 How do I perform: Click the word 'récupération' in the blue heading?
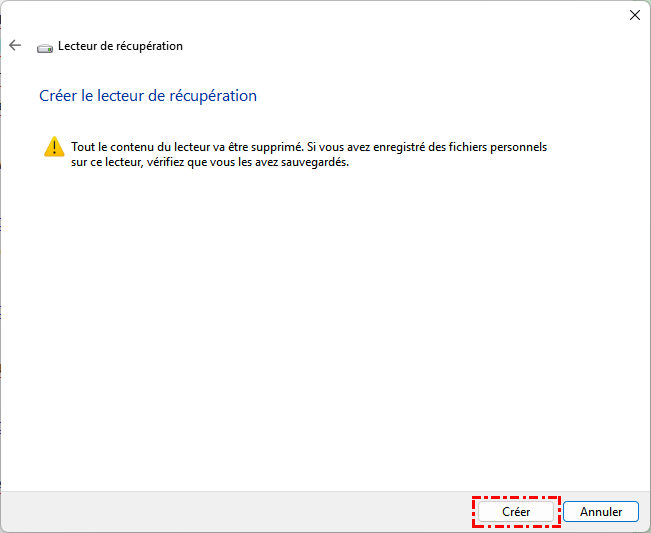click(216, 96)
